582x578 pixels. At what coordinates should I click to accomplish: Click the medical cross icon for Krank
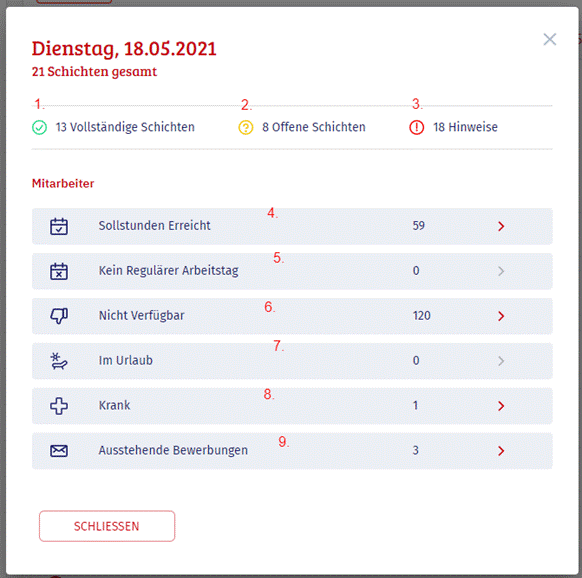tap(59, 406)
